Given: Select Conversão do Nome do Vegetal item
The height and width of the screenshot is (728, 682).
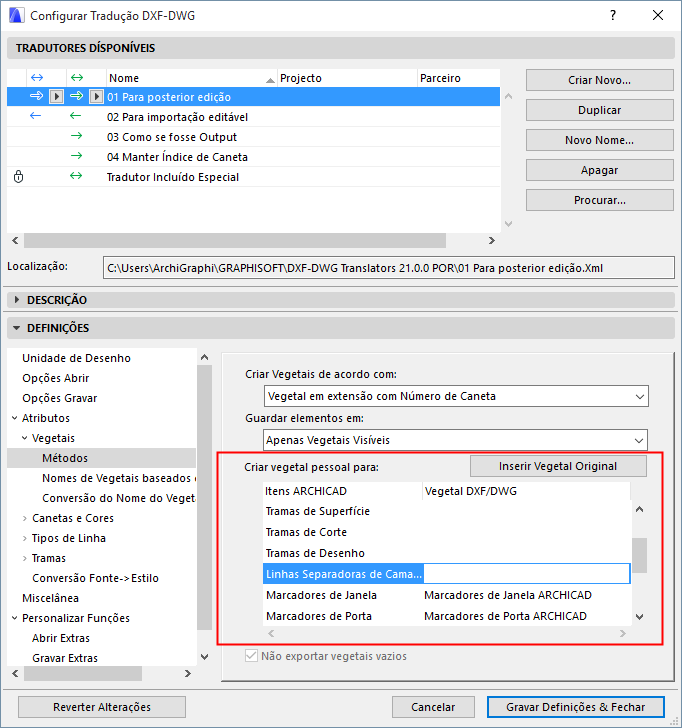Looking at the screenshot, I should pyautogui.click(x=119, y=498).
